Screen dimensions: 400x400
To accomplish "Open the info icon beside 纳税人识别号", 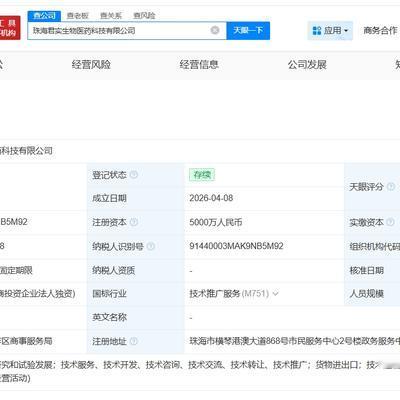I will tap(151, 246).
